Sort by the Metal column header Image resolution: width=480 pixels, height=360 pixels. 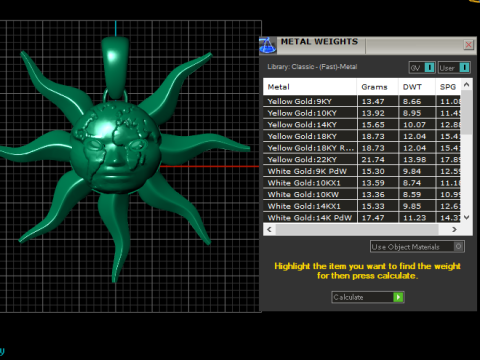310,87
